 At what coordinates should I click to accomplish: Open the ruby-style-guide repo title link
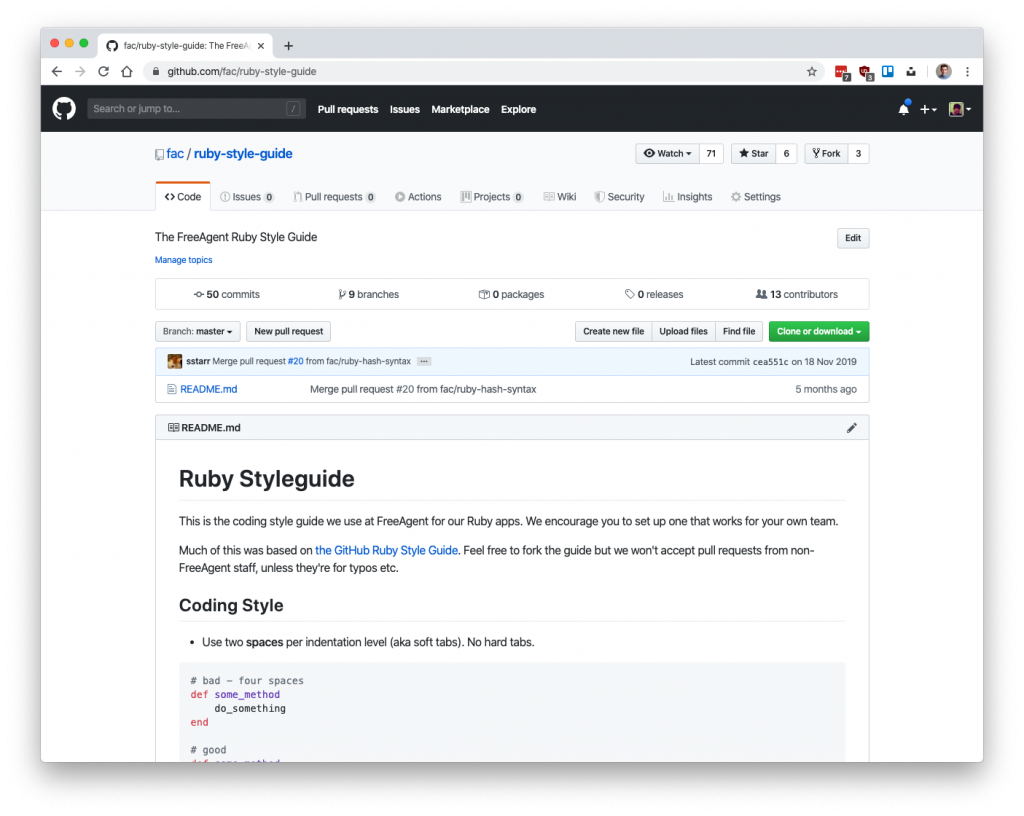coord(243,153)
